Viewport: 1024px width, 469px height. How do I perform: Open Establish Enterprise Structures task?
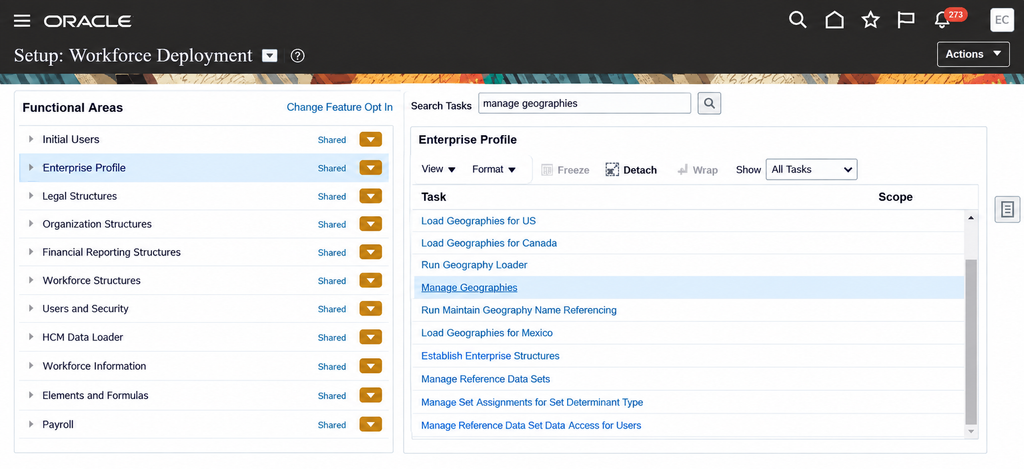pos(490,356)
